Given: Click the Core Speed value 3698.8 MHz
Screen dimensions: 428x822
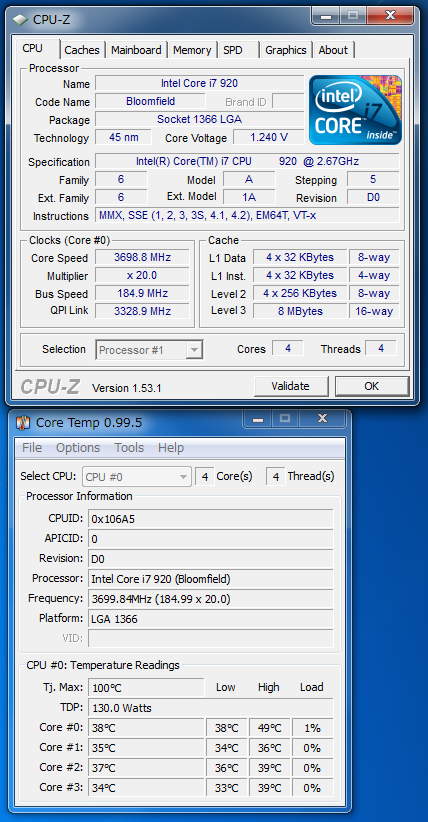Looking at the screenshot, I should tap(142, 257).
